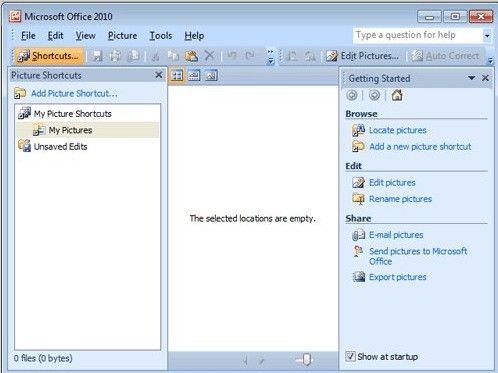
Task: Click the Print icon in the toolbar
Action: pos(115,56)
